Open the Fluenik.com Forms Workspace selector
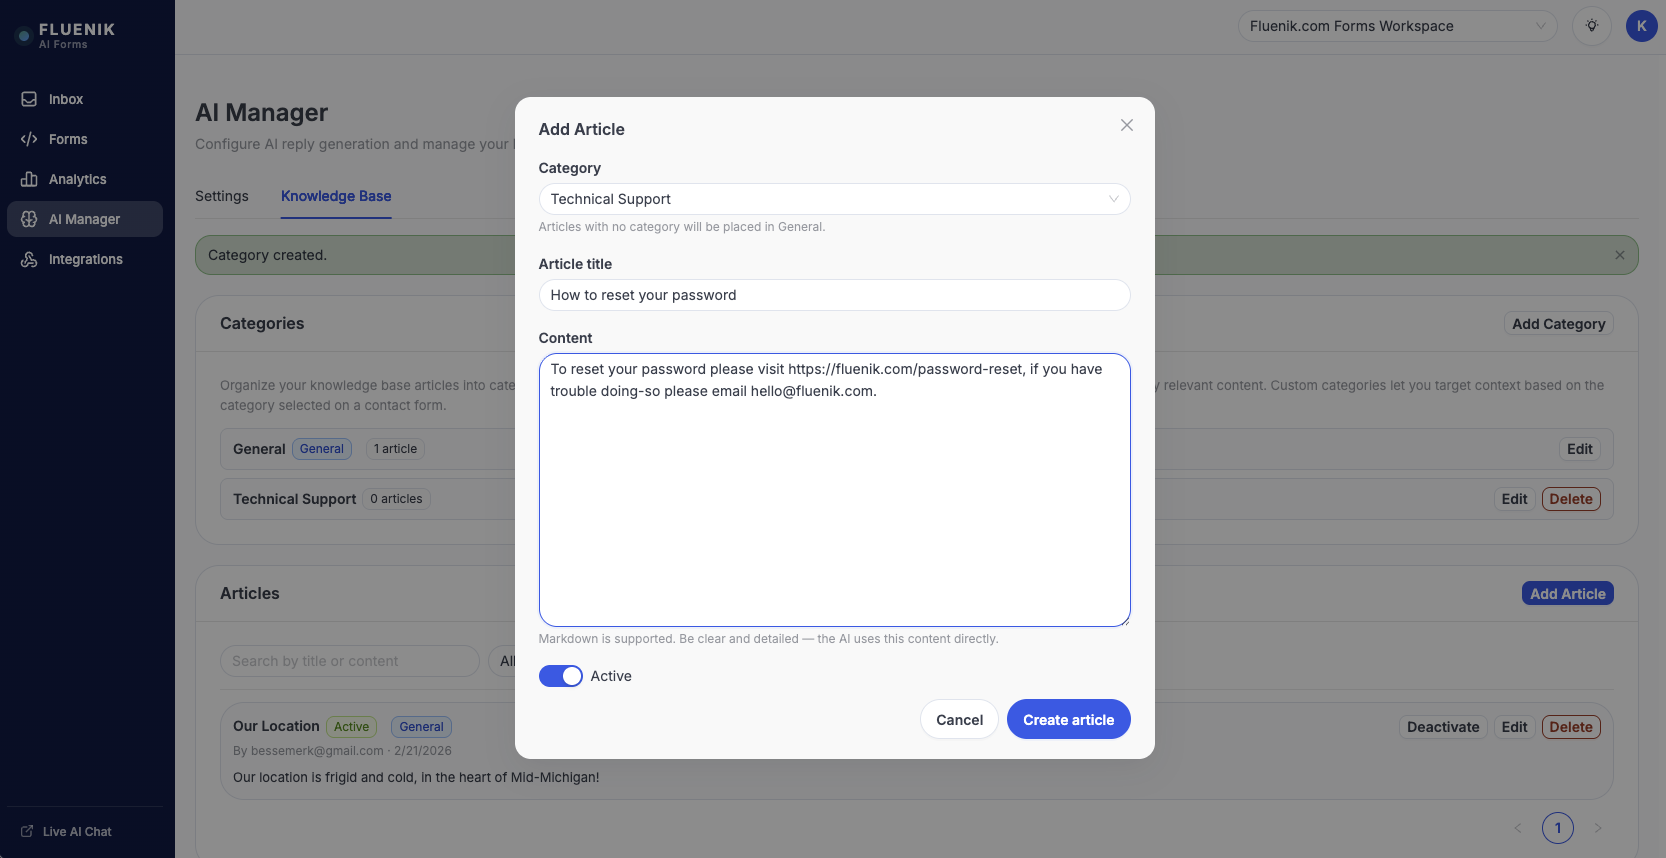Screen dimensions: 1666x858 click(x=1396, y=26)
